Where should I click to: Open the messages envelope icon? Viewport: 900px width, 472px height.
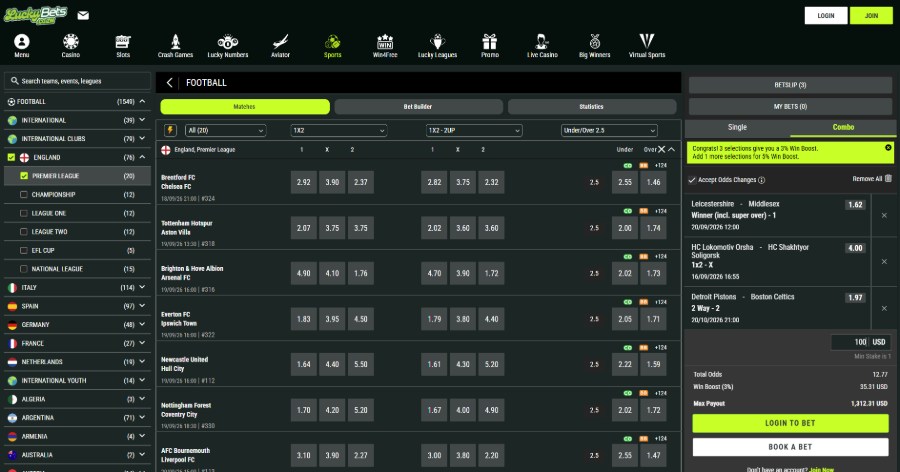point(83,16)
